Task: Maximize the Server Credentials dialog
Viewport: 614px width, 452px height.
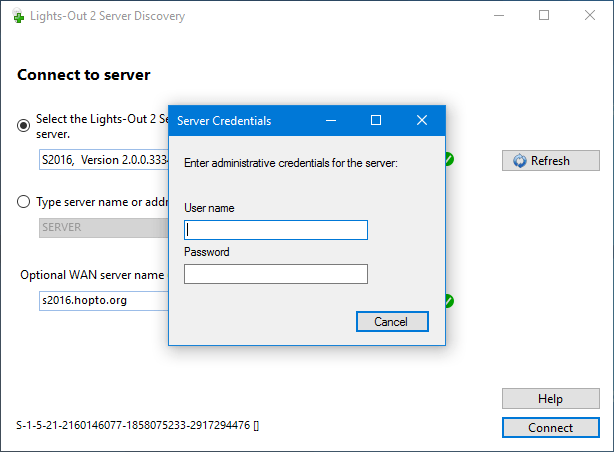Action: [376, 120]
